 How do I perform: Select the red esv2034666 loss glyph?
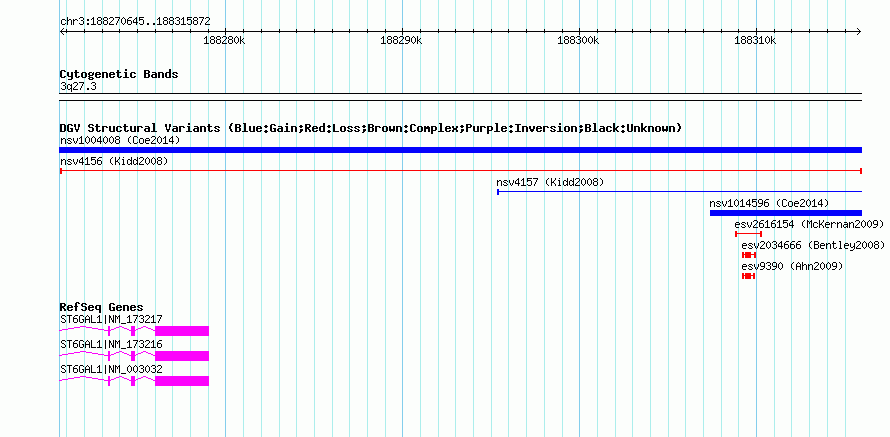[749, 255]
